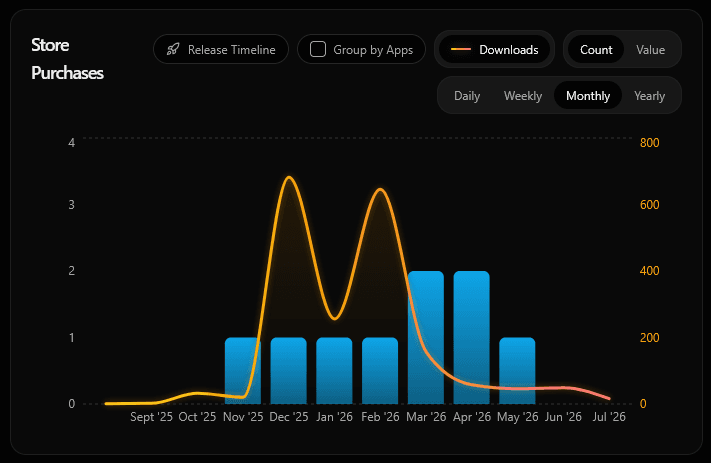Click the Mar '26 purchases bar
Viewport: 711px width, 463px height.
[x=426, y=337]
